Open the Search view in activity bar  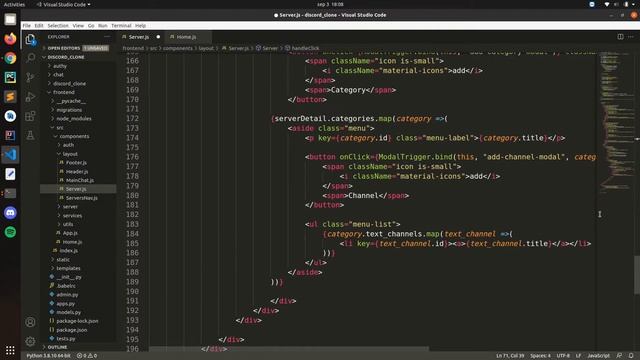click(x=30, y=58)
